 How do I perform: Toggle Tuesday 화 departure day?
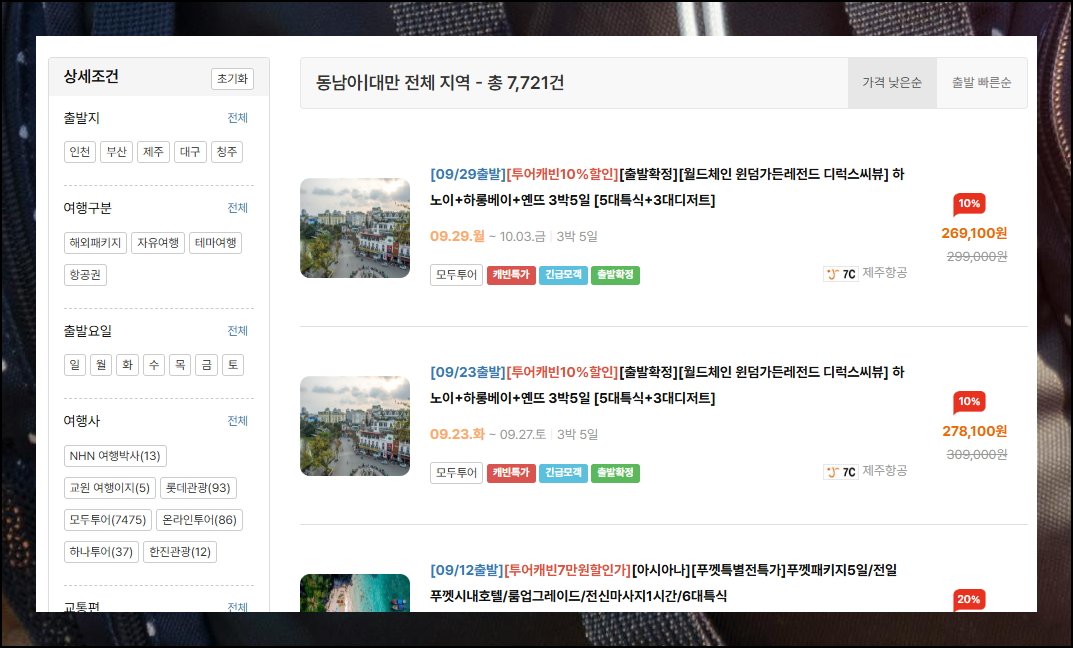tap(127, 365)
